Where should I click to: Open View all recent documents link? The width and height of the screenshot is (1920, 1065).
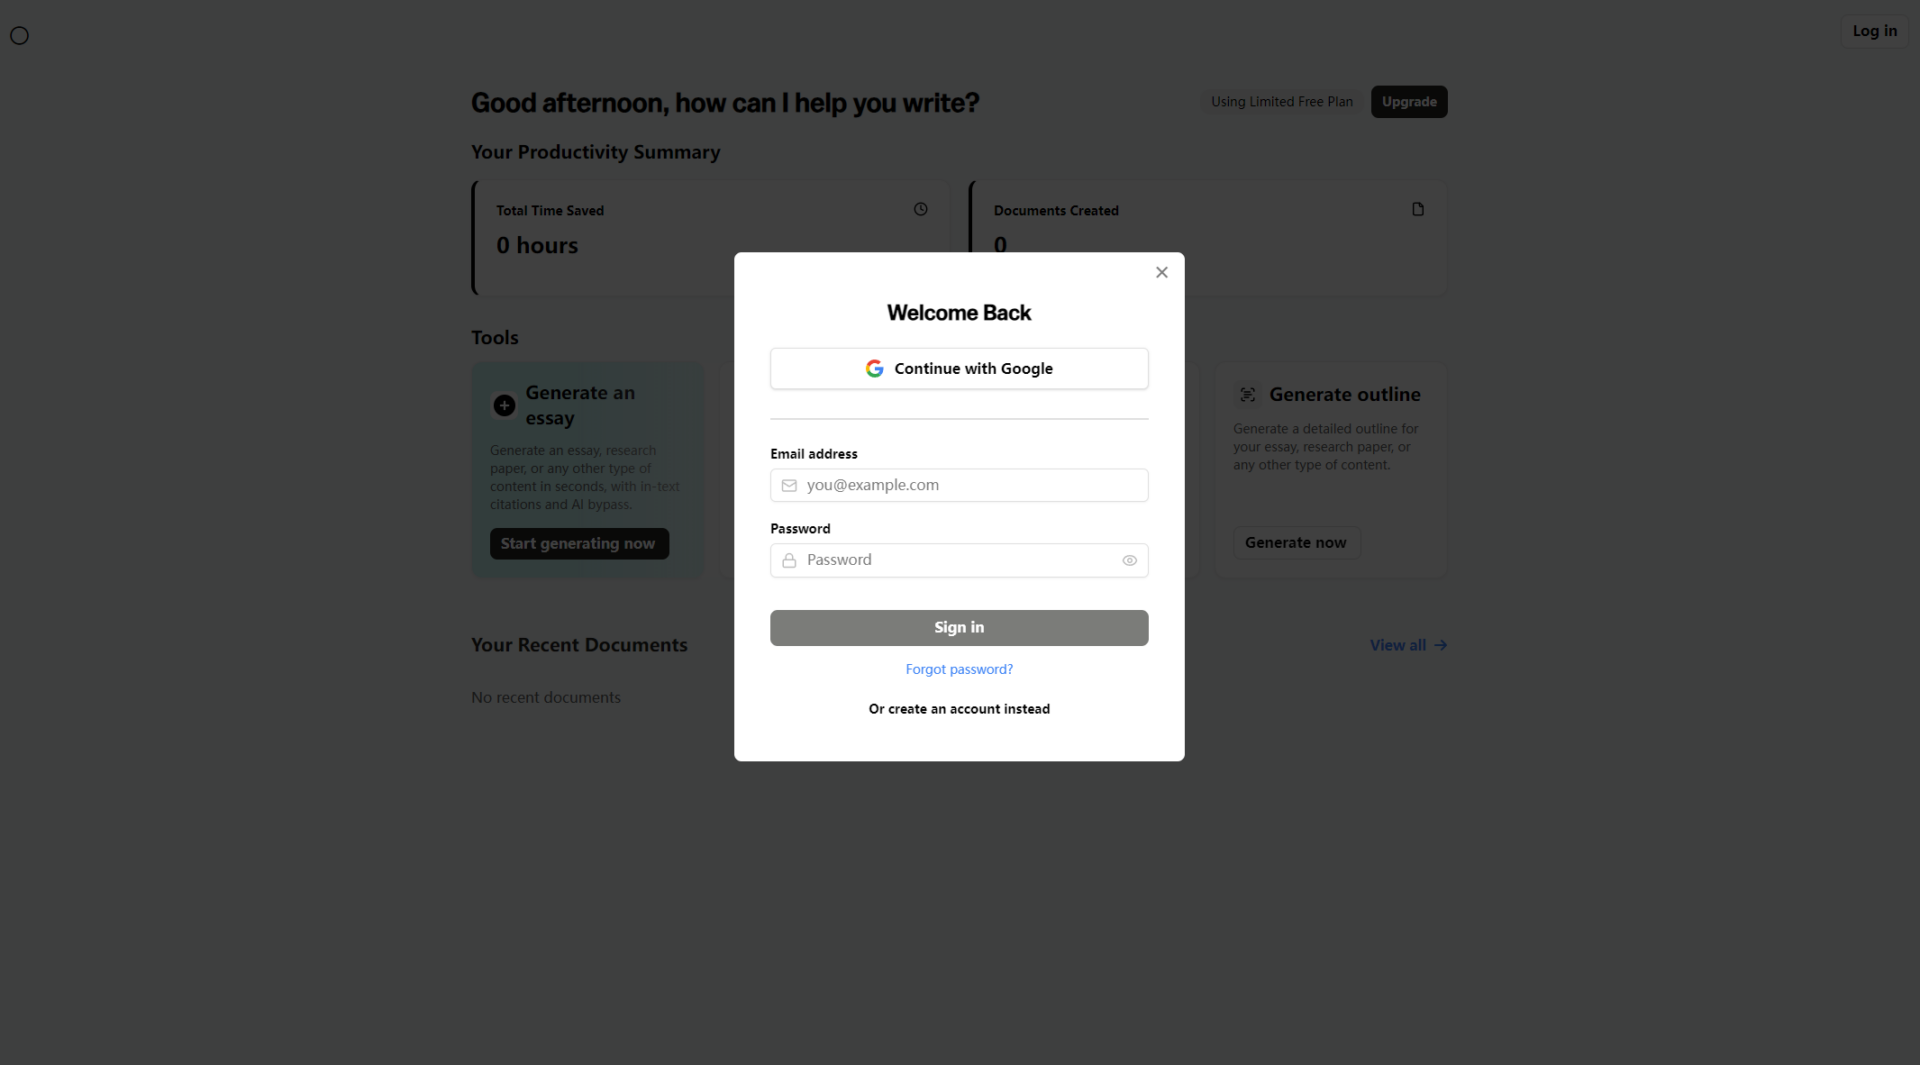tap(1407, 646)
